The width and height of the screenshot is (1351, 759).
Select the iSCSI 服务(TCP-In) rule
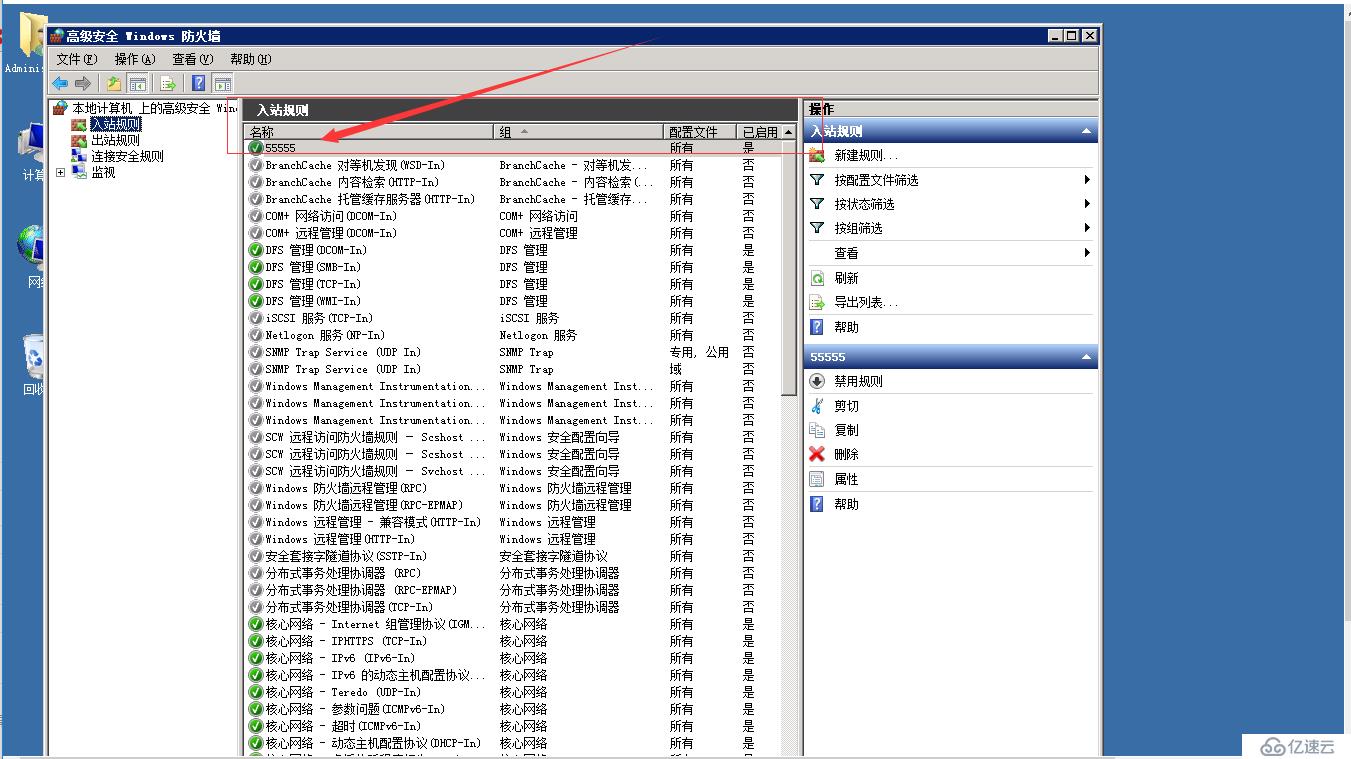tap(513, 318)
